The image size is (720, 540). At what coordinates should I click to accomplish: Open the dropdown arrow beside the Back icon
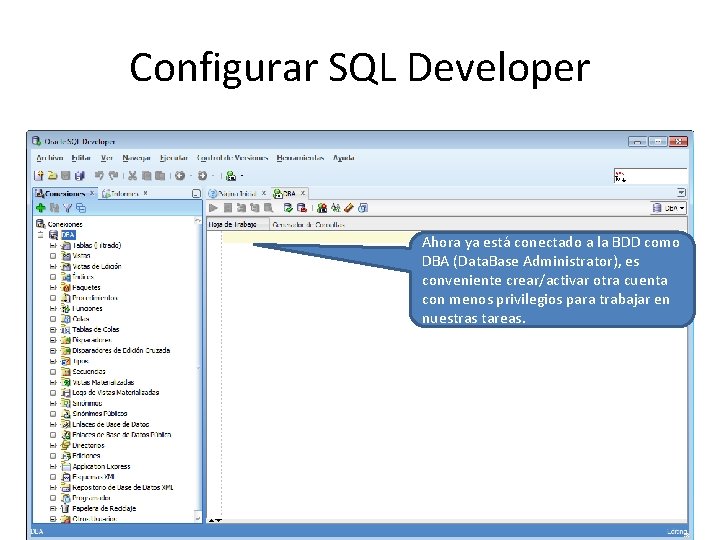coord(191,176)
